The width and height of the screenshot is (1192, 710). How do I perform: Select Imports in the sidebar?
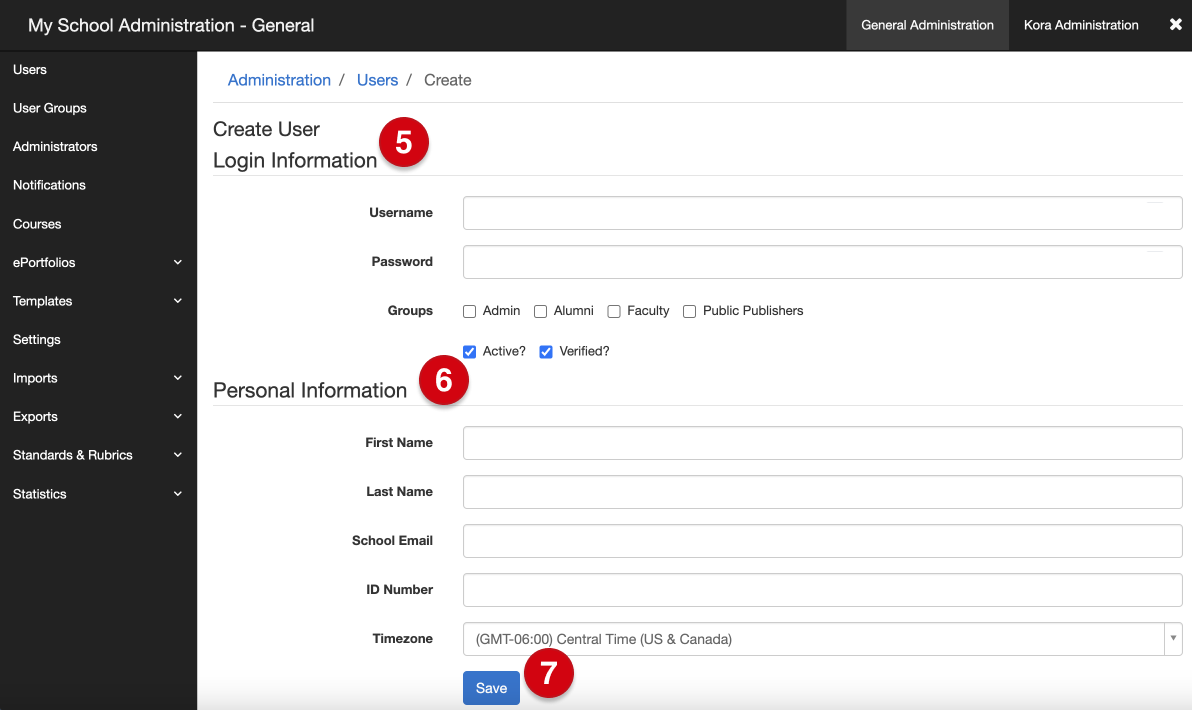pos(35,378)
